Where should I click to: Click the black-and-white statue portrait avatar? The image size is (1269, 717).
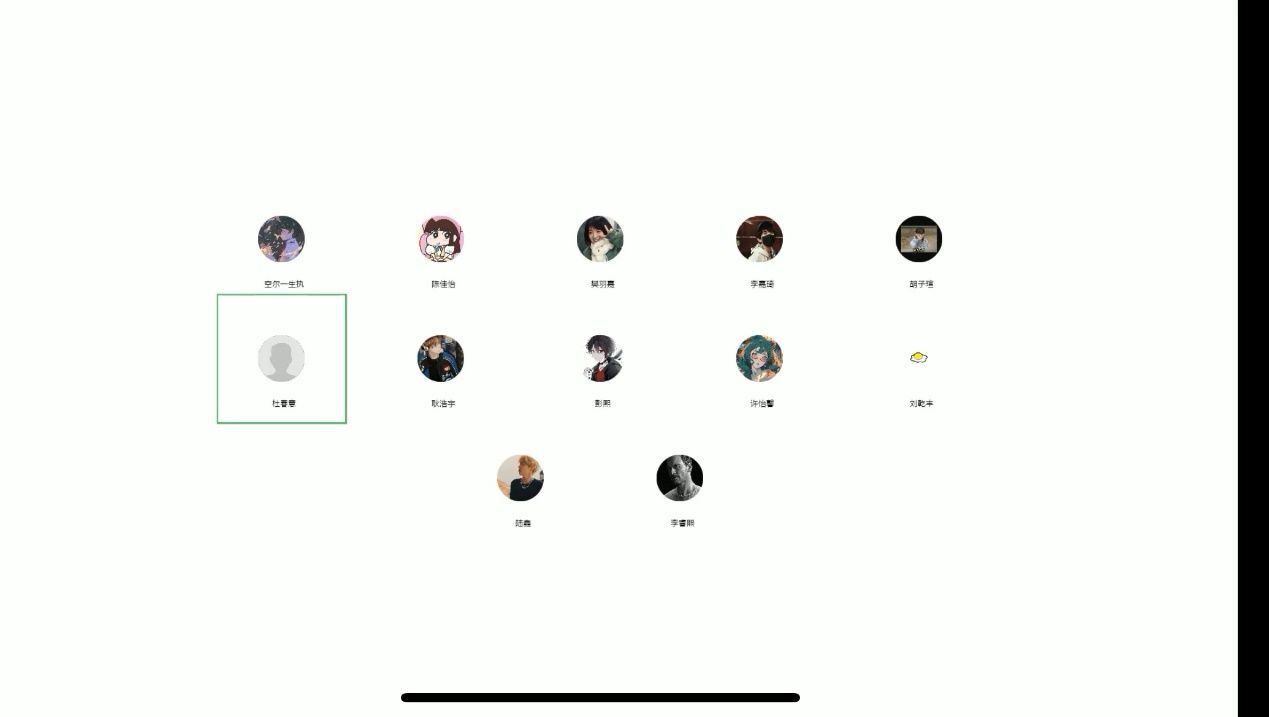[x=680, y=478]
